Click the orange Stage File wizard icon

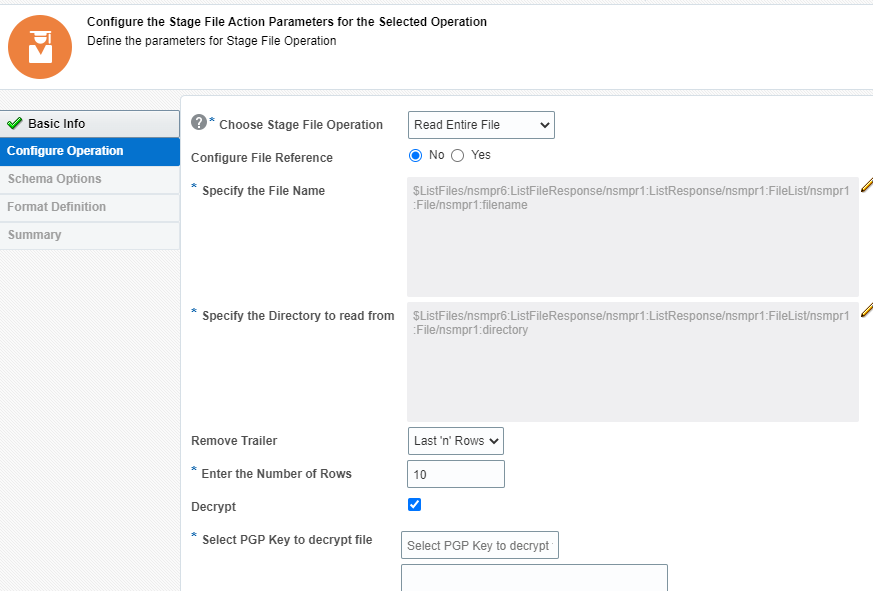40,47
